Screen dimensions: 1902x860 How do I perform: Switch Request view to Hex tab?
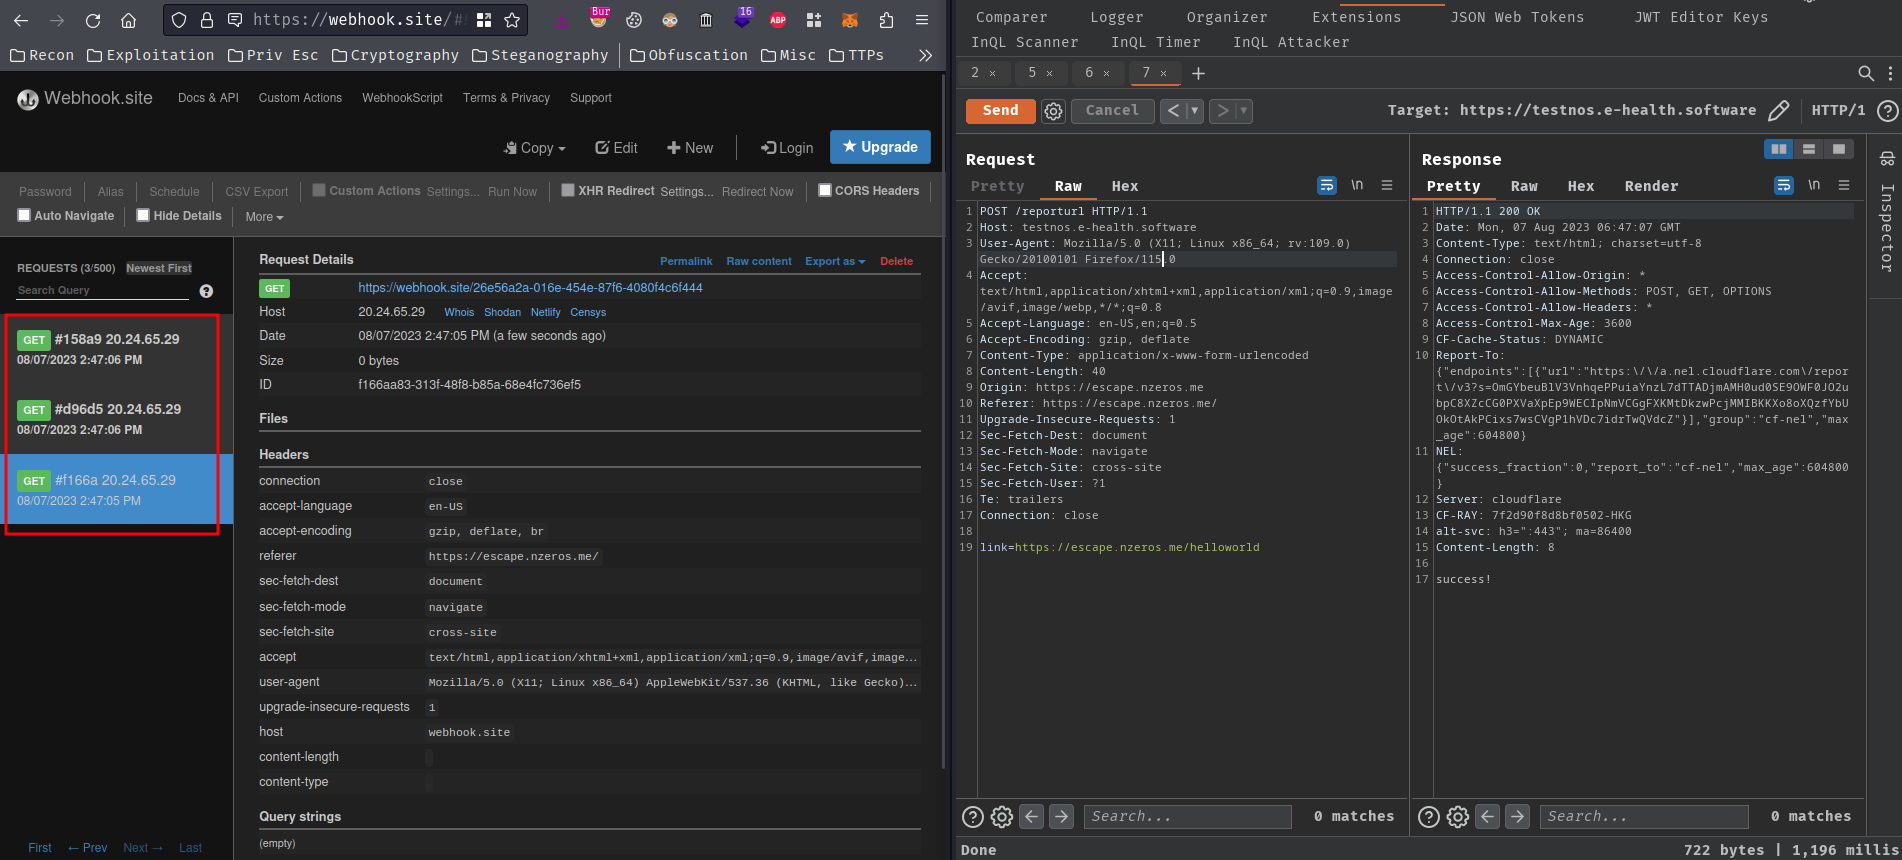click(1125, 186)
